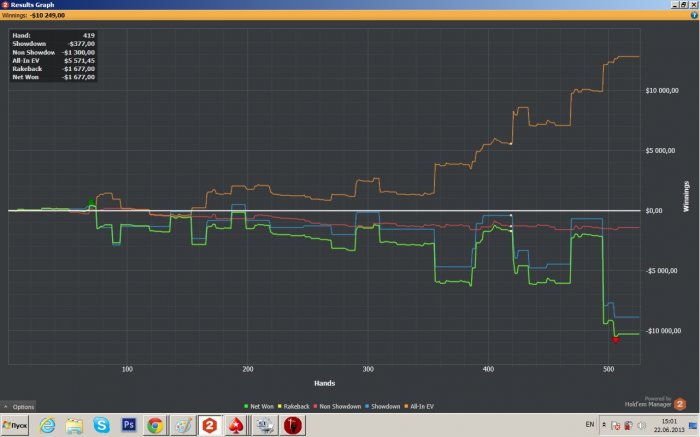The height and width of the screenshot is (437, 700).
Task: Expand the Options panel
Action: click(x=18, y=407)
